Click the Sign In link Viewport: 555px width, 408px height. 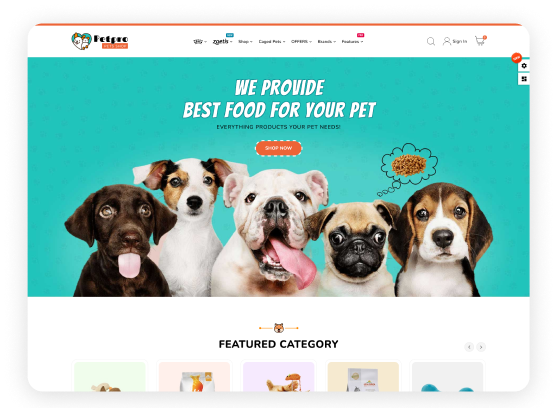(459, 41)
